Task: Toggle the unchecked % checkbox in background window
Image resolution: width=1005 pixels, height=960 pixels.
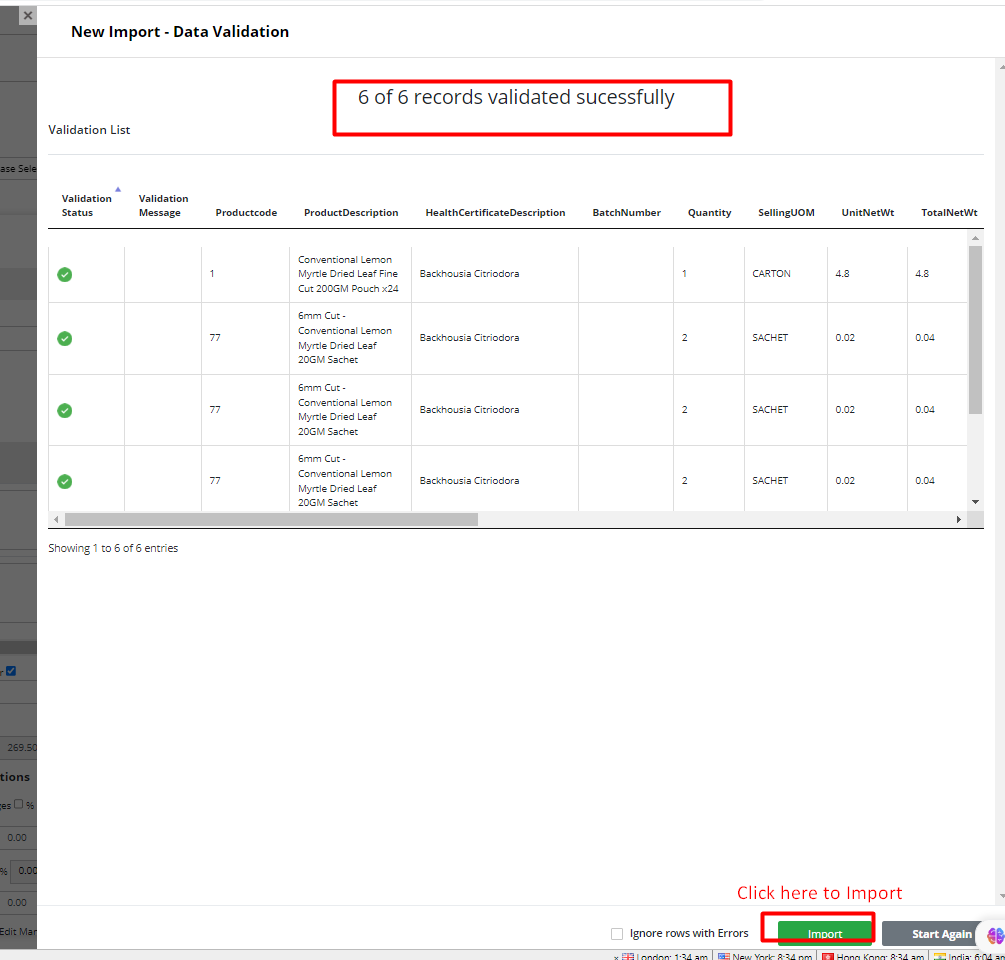Action: [x=19, y=804]
